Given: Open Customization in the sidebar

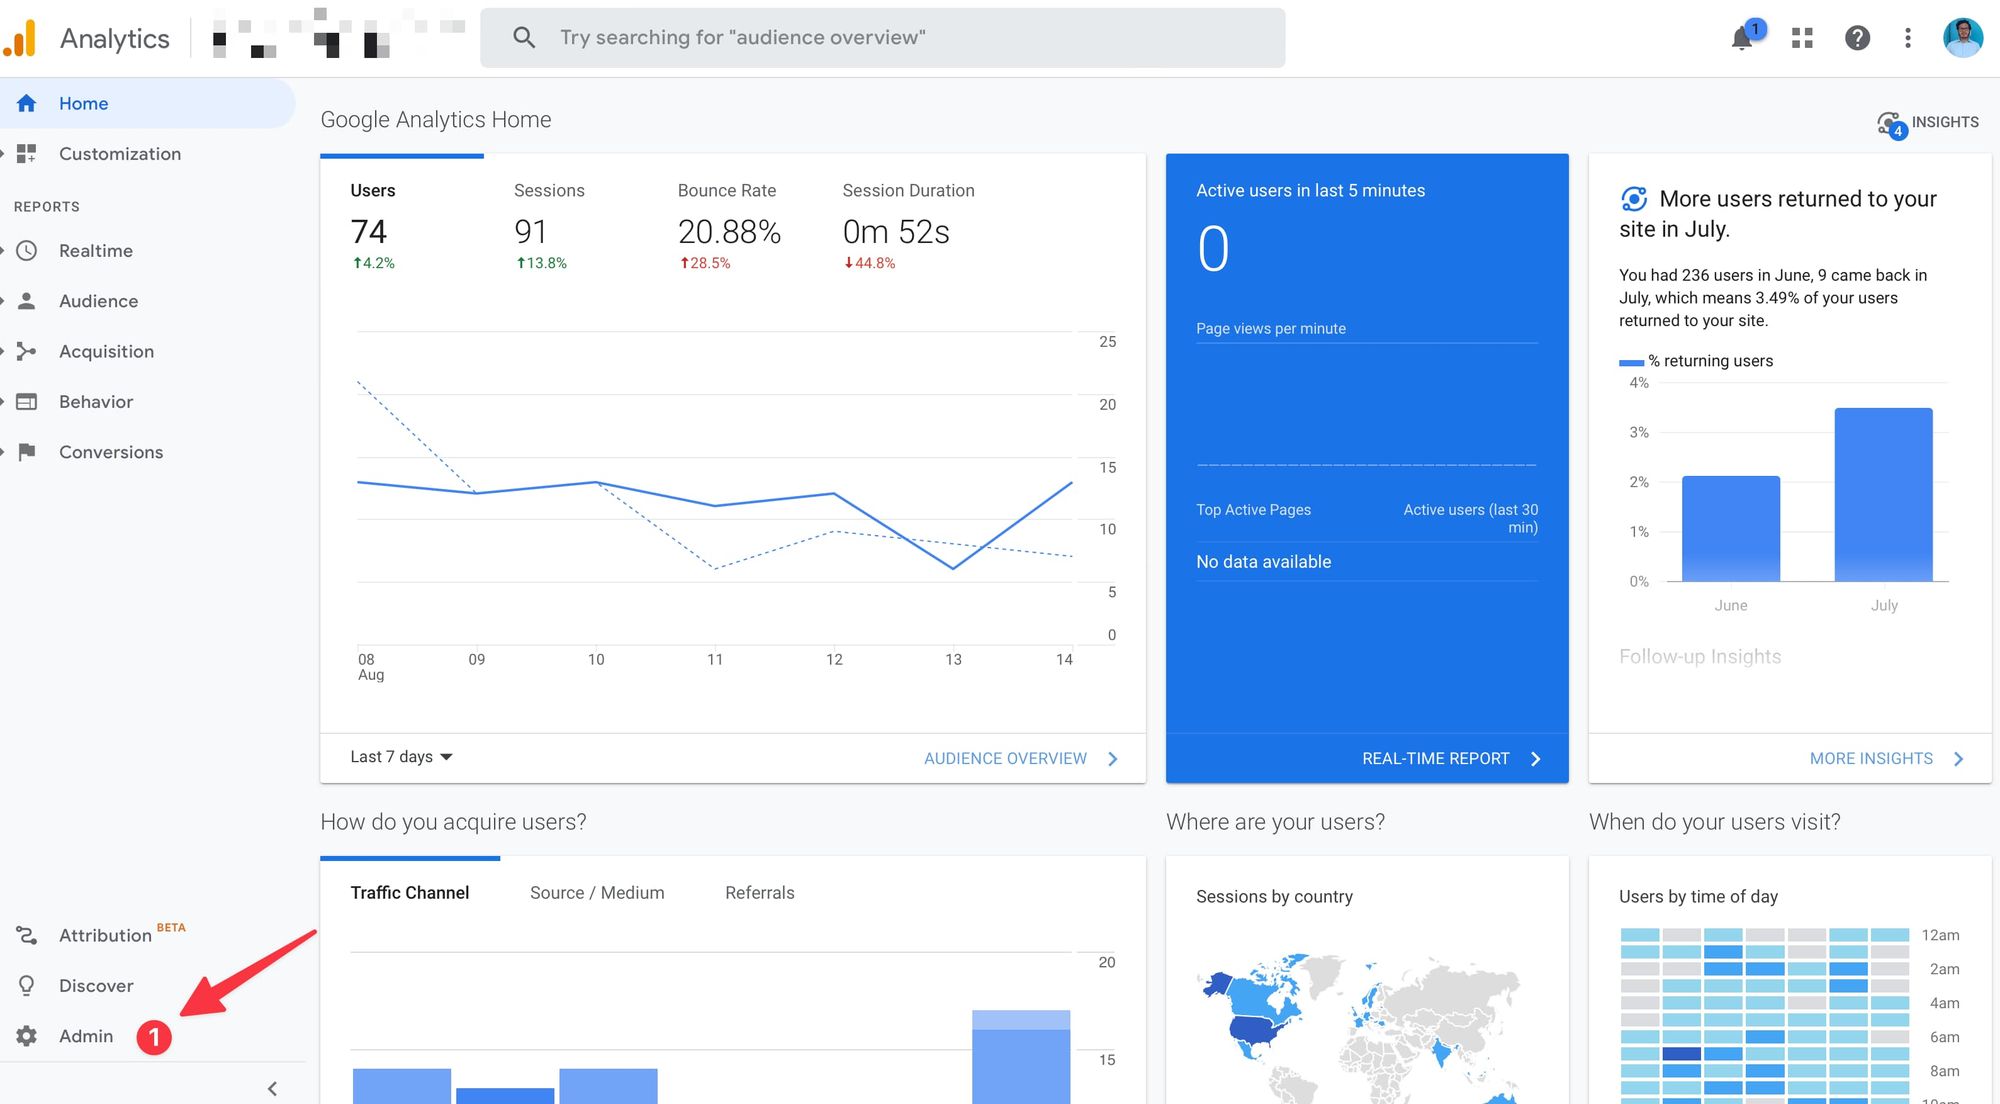Looking at the screenshot, I should coord(120,153).
